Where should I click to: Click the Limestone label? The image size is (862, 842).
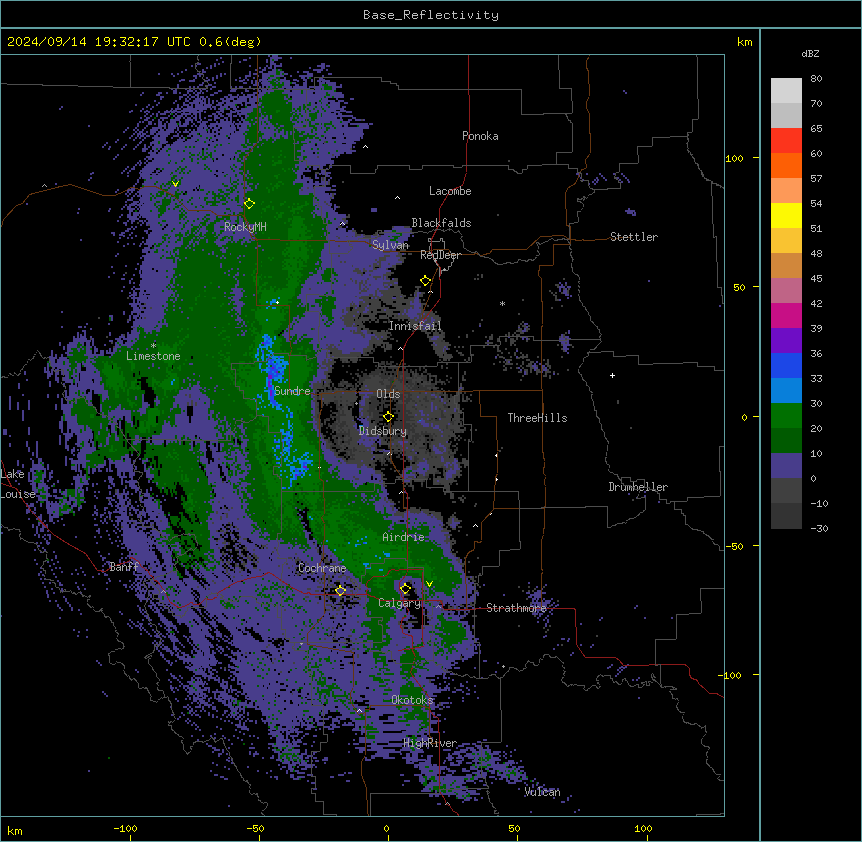pos(153,356)
